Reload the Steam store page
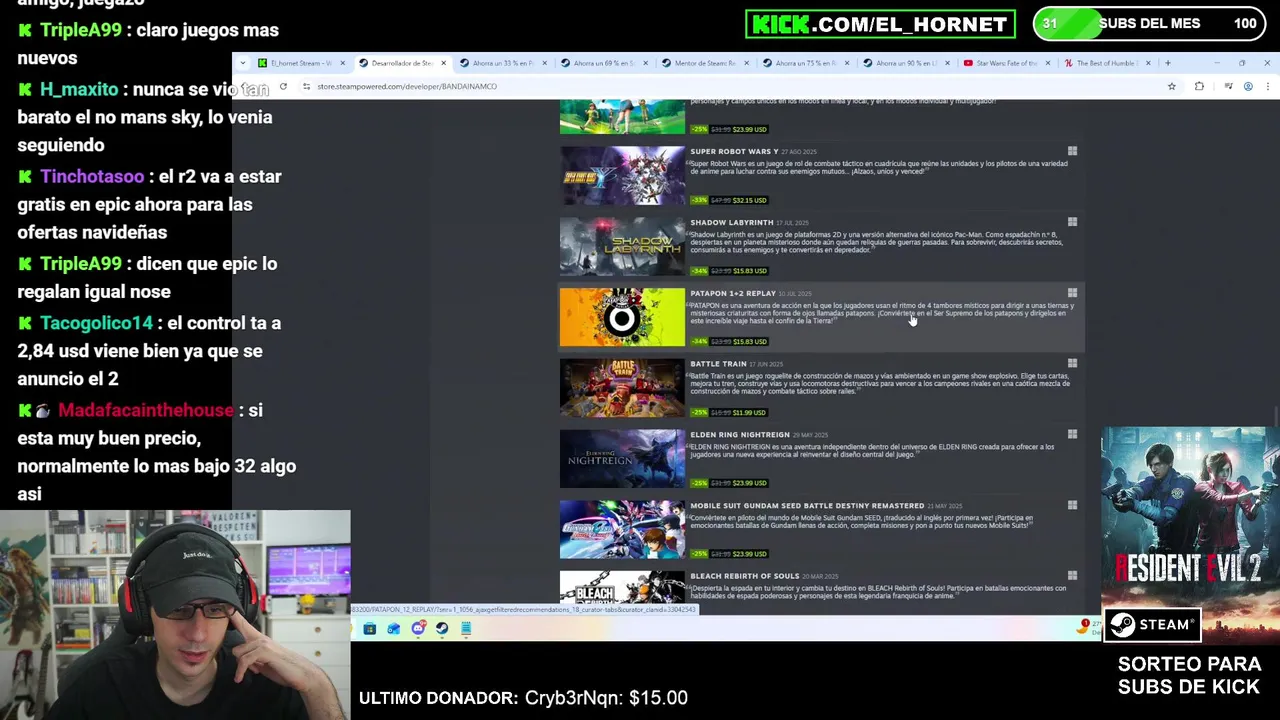1280x720 pixels. [x=283, y=87]
